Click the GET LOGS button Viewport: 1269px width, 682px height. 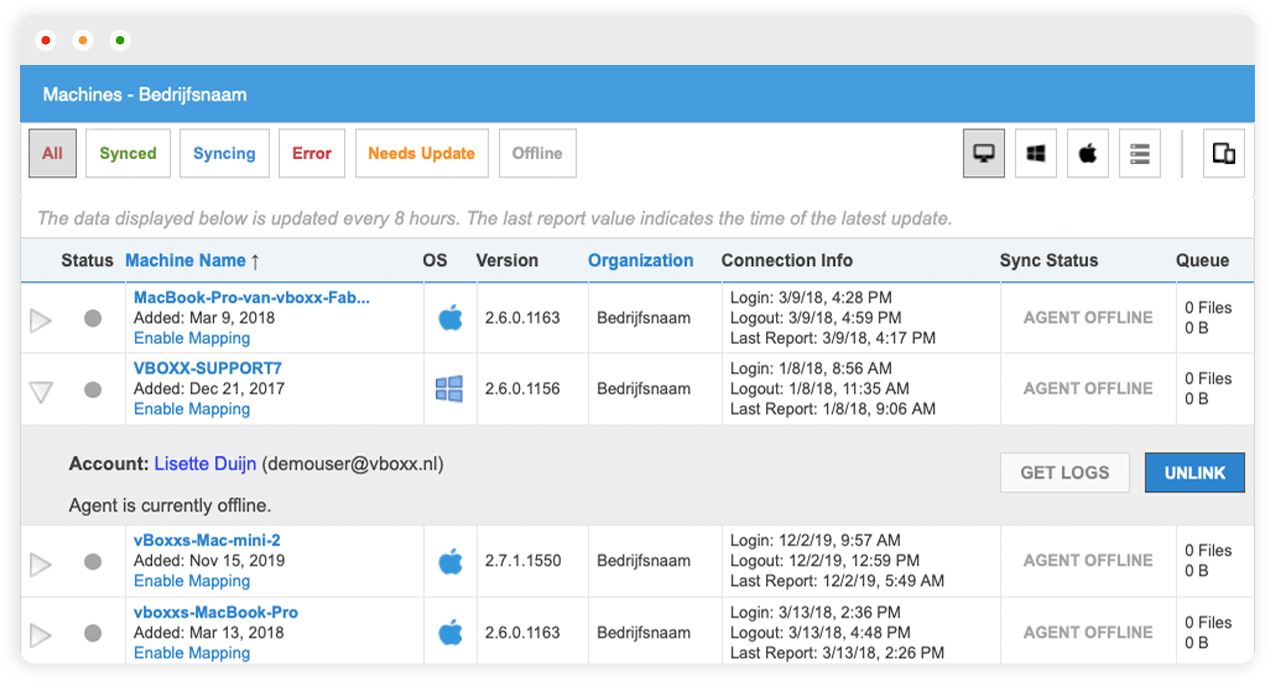pos(1064,473)
